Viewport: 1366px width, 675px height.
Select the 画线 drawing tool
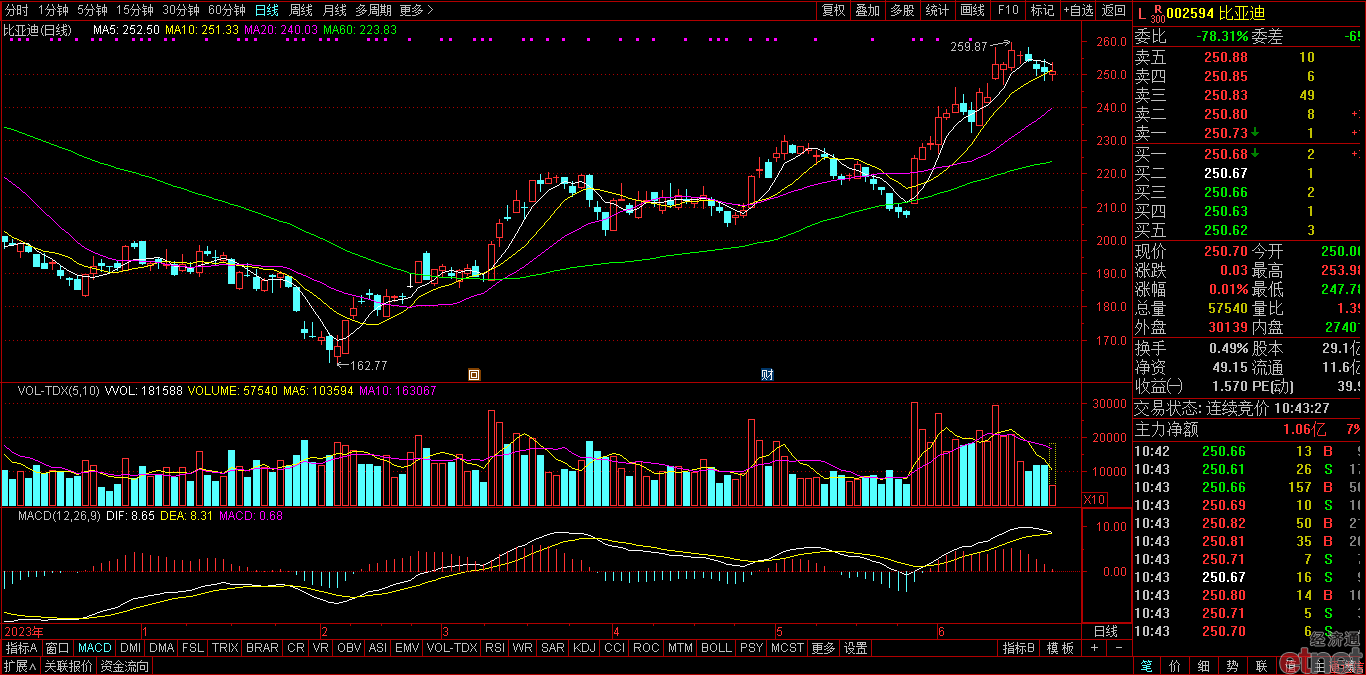972,10
